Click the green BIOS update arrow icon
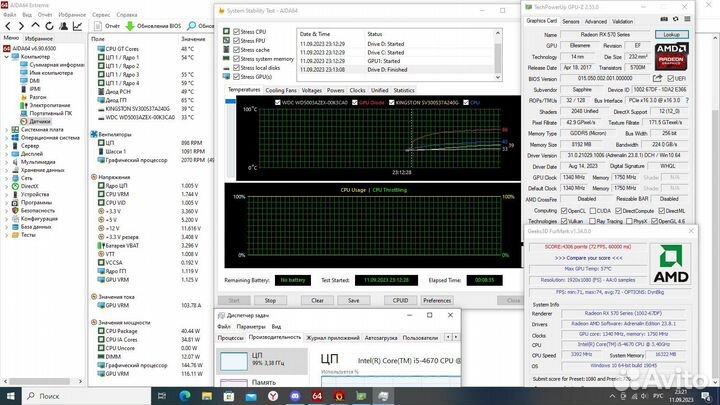This screenshot has height=405, width=720. tap(129, 27)
